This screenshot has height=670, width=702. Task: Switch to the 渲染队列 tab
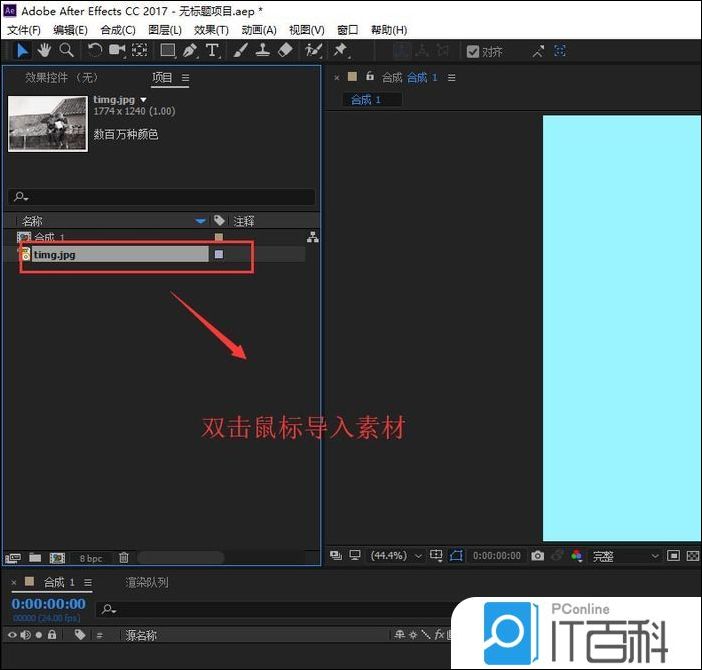pos(146,582)
